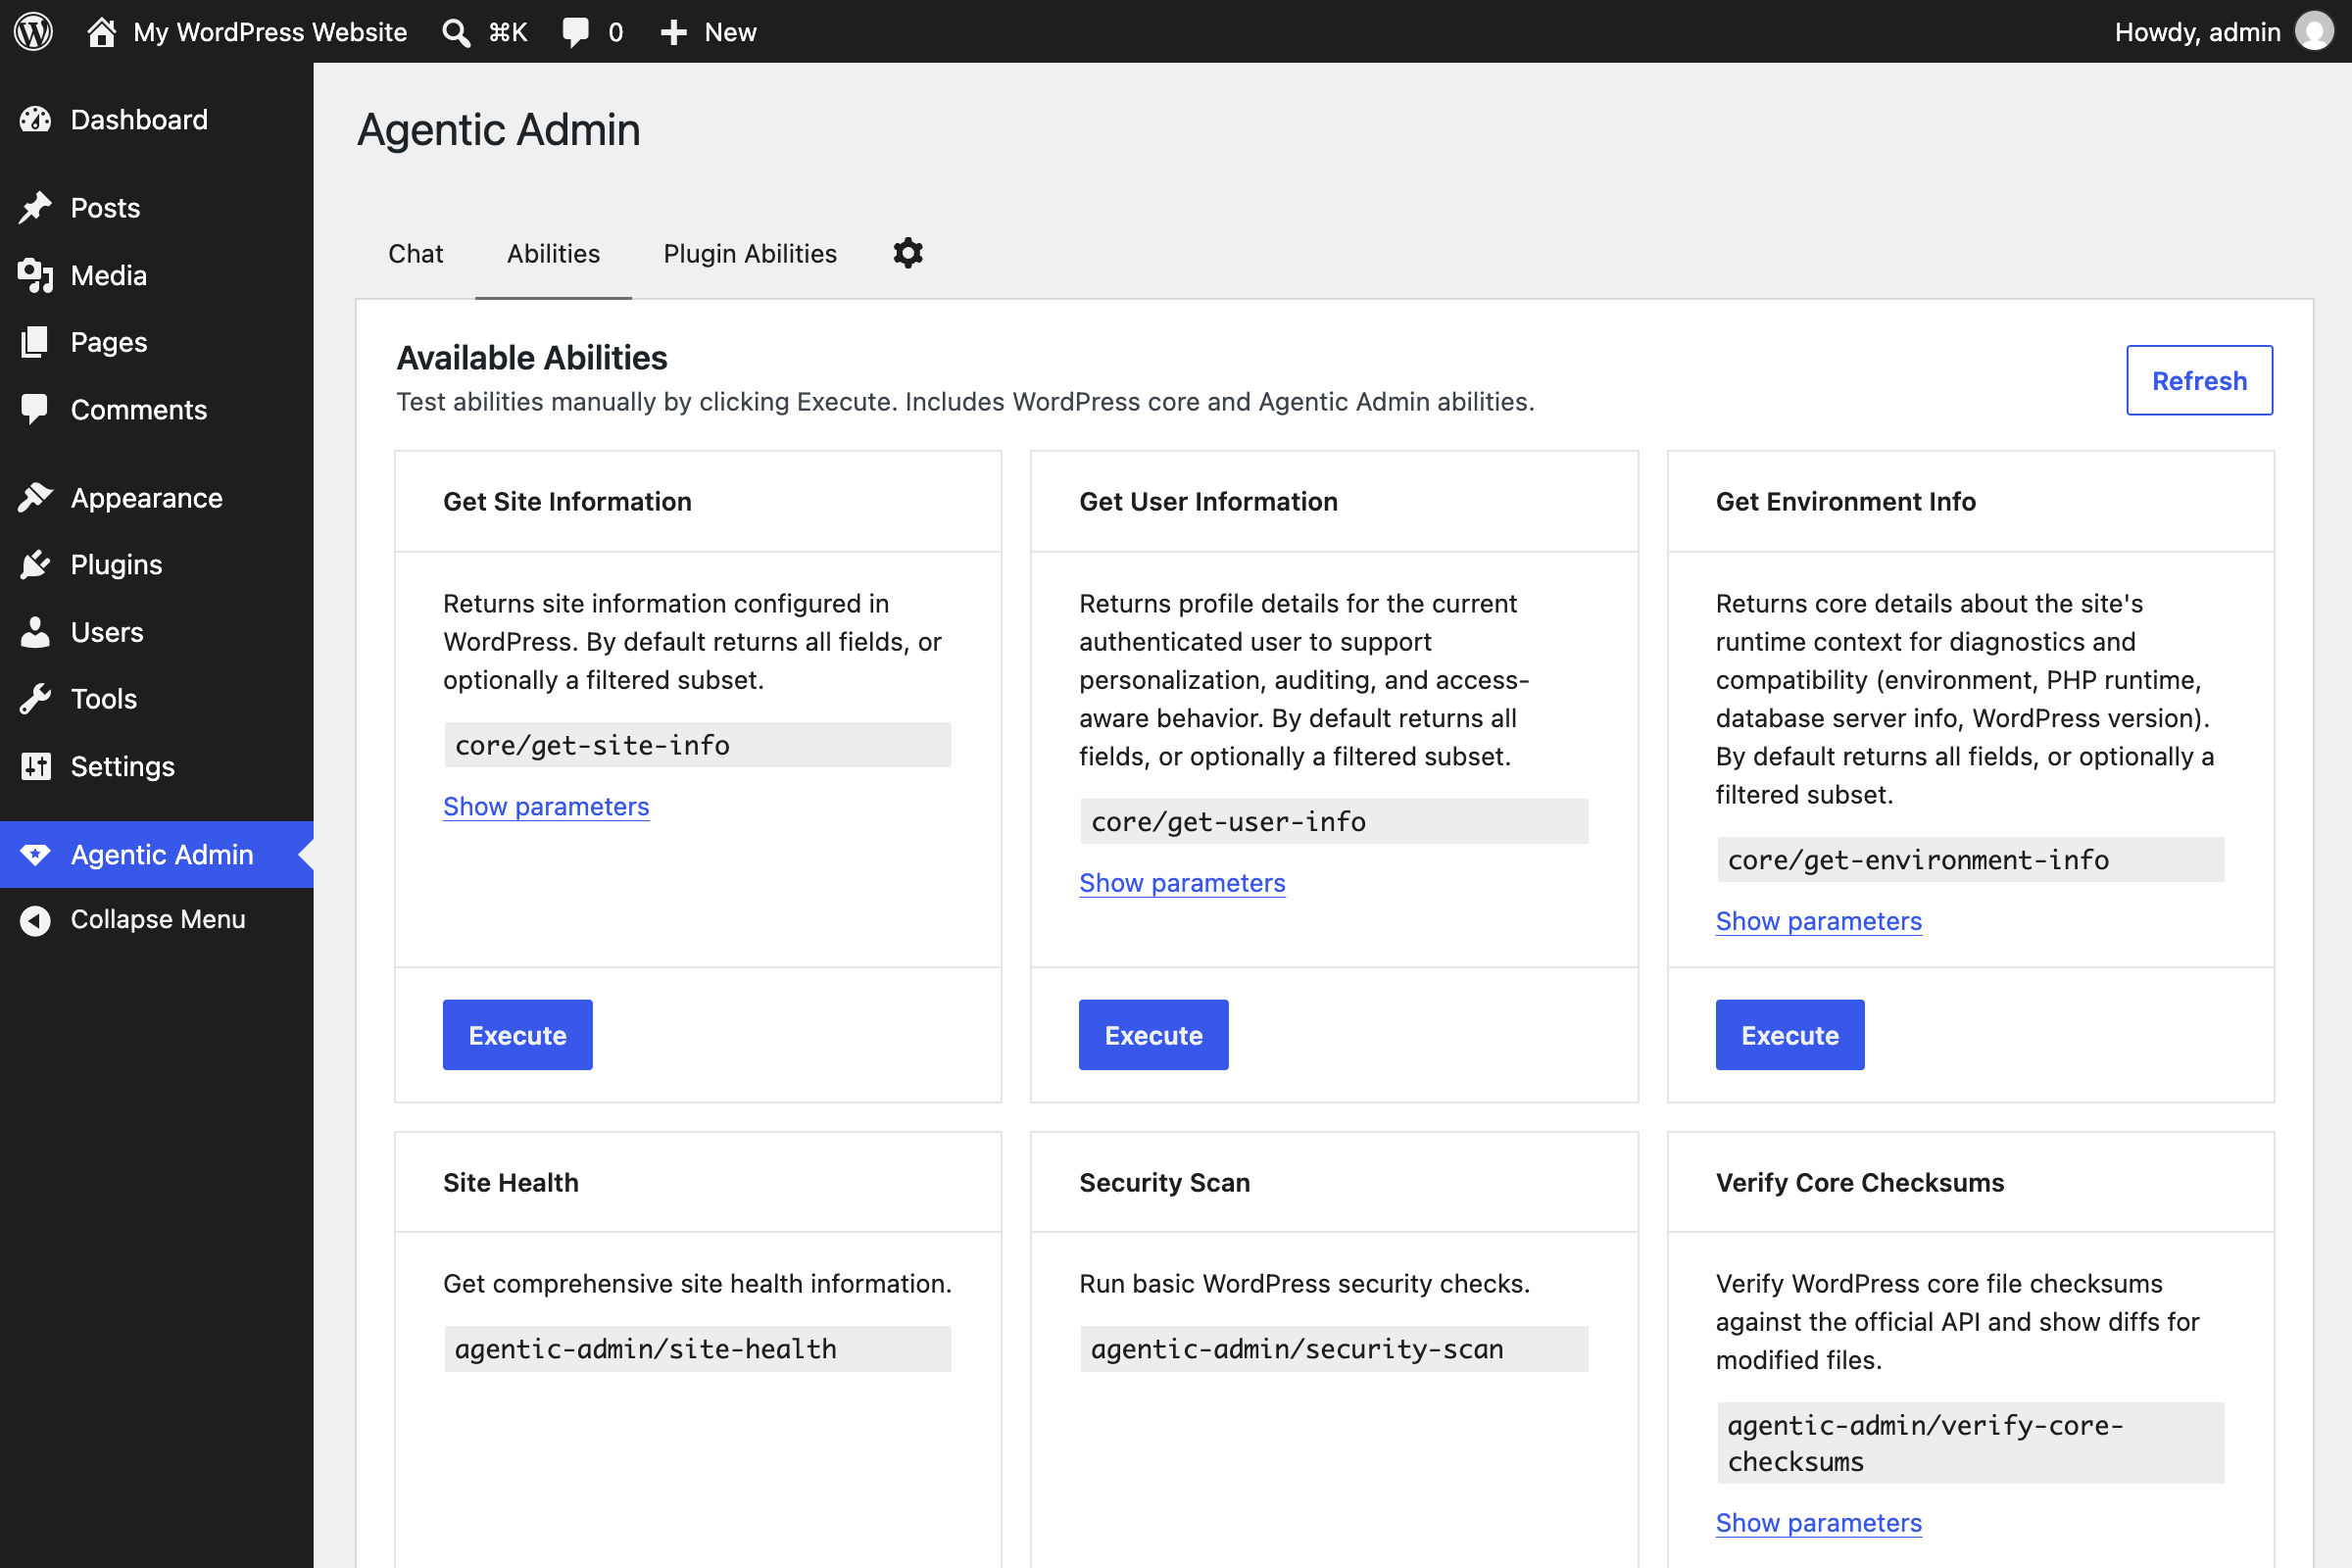
Task: Select the Abilities tab
Action: (x=553, y=254)
